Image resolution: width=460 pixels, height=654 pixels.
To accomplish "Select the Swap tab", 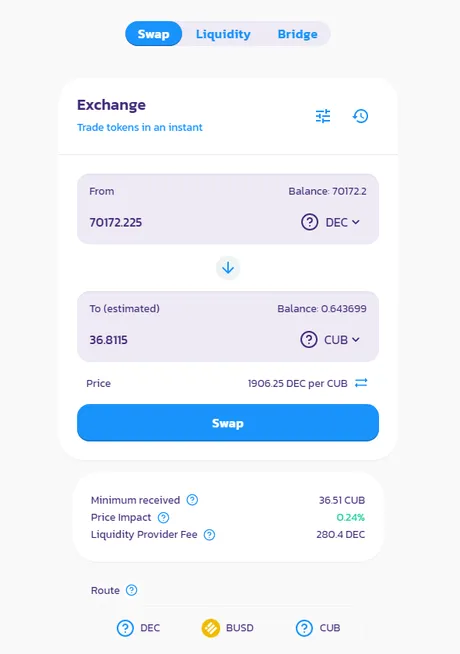I will click(x=153, y=34).
